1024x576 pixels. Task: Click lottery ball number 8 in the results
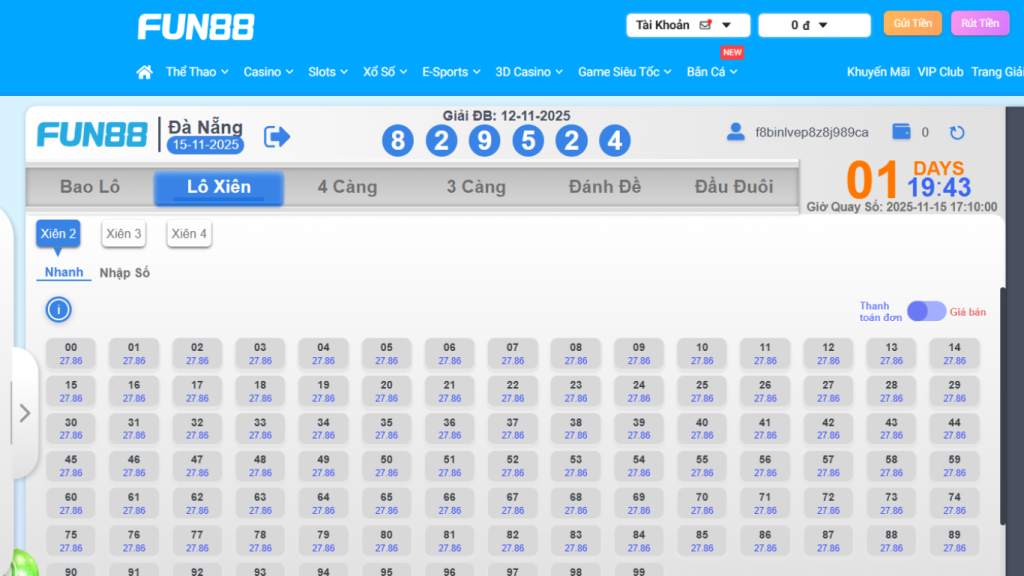(x=397, y=141)
